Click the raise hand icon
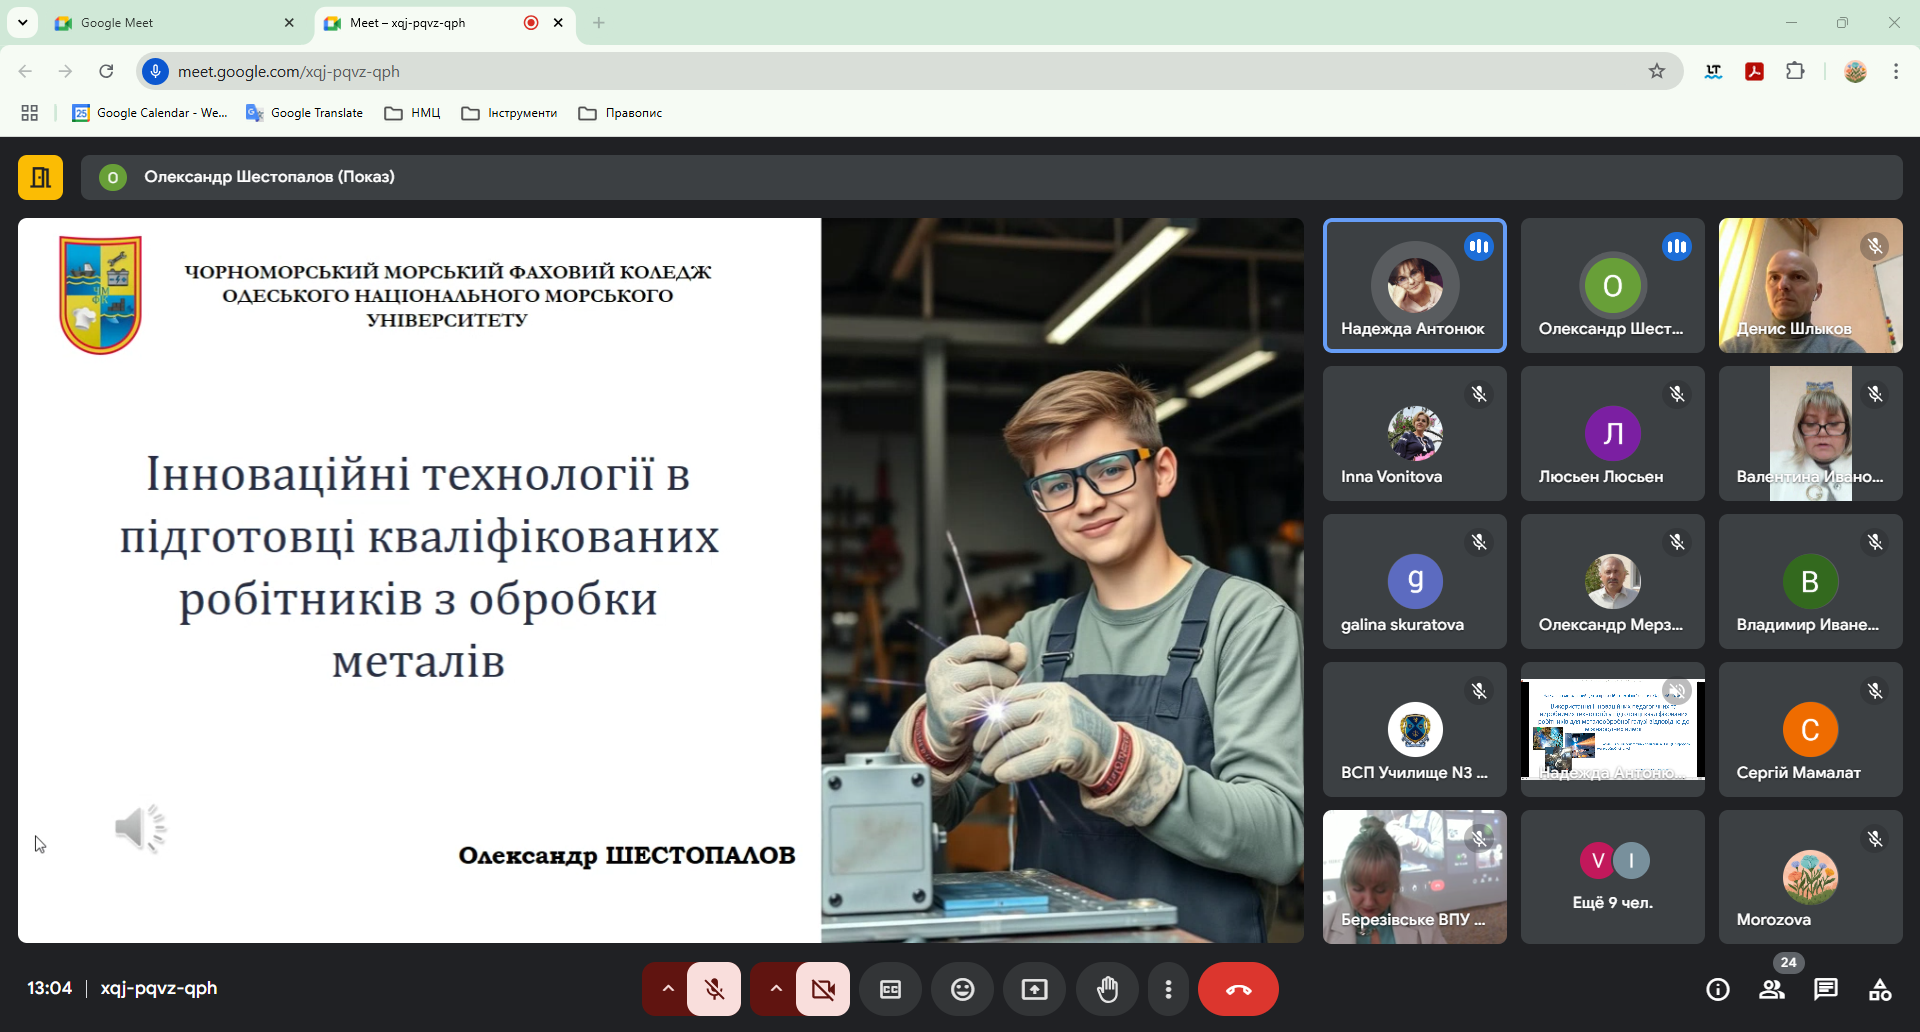Viewport: 1920px width, 1032px height. point(1107,989)
